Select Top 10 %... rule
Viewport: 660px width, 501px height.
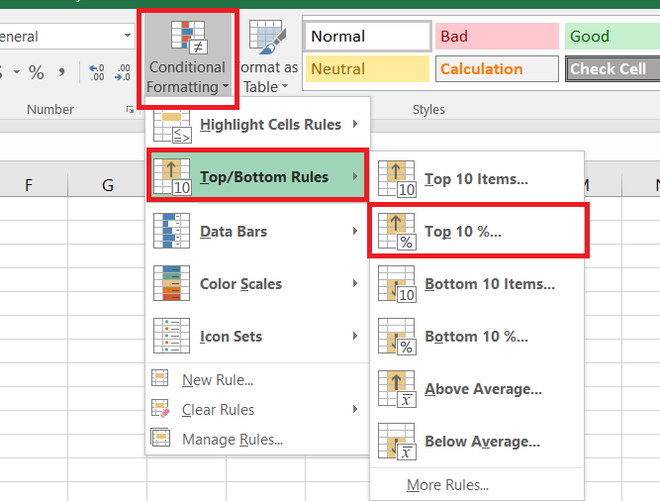478,231
